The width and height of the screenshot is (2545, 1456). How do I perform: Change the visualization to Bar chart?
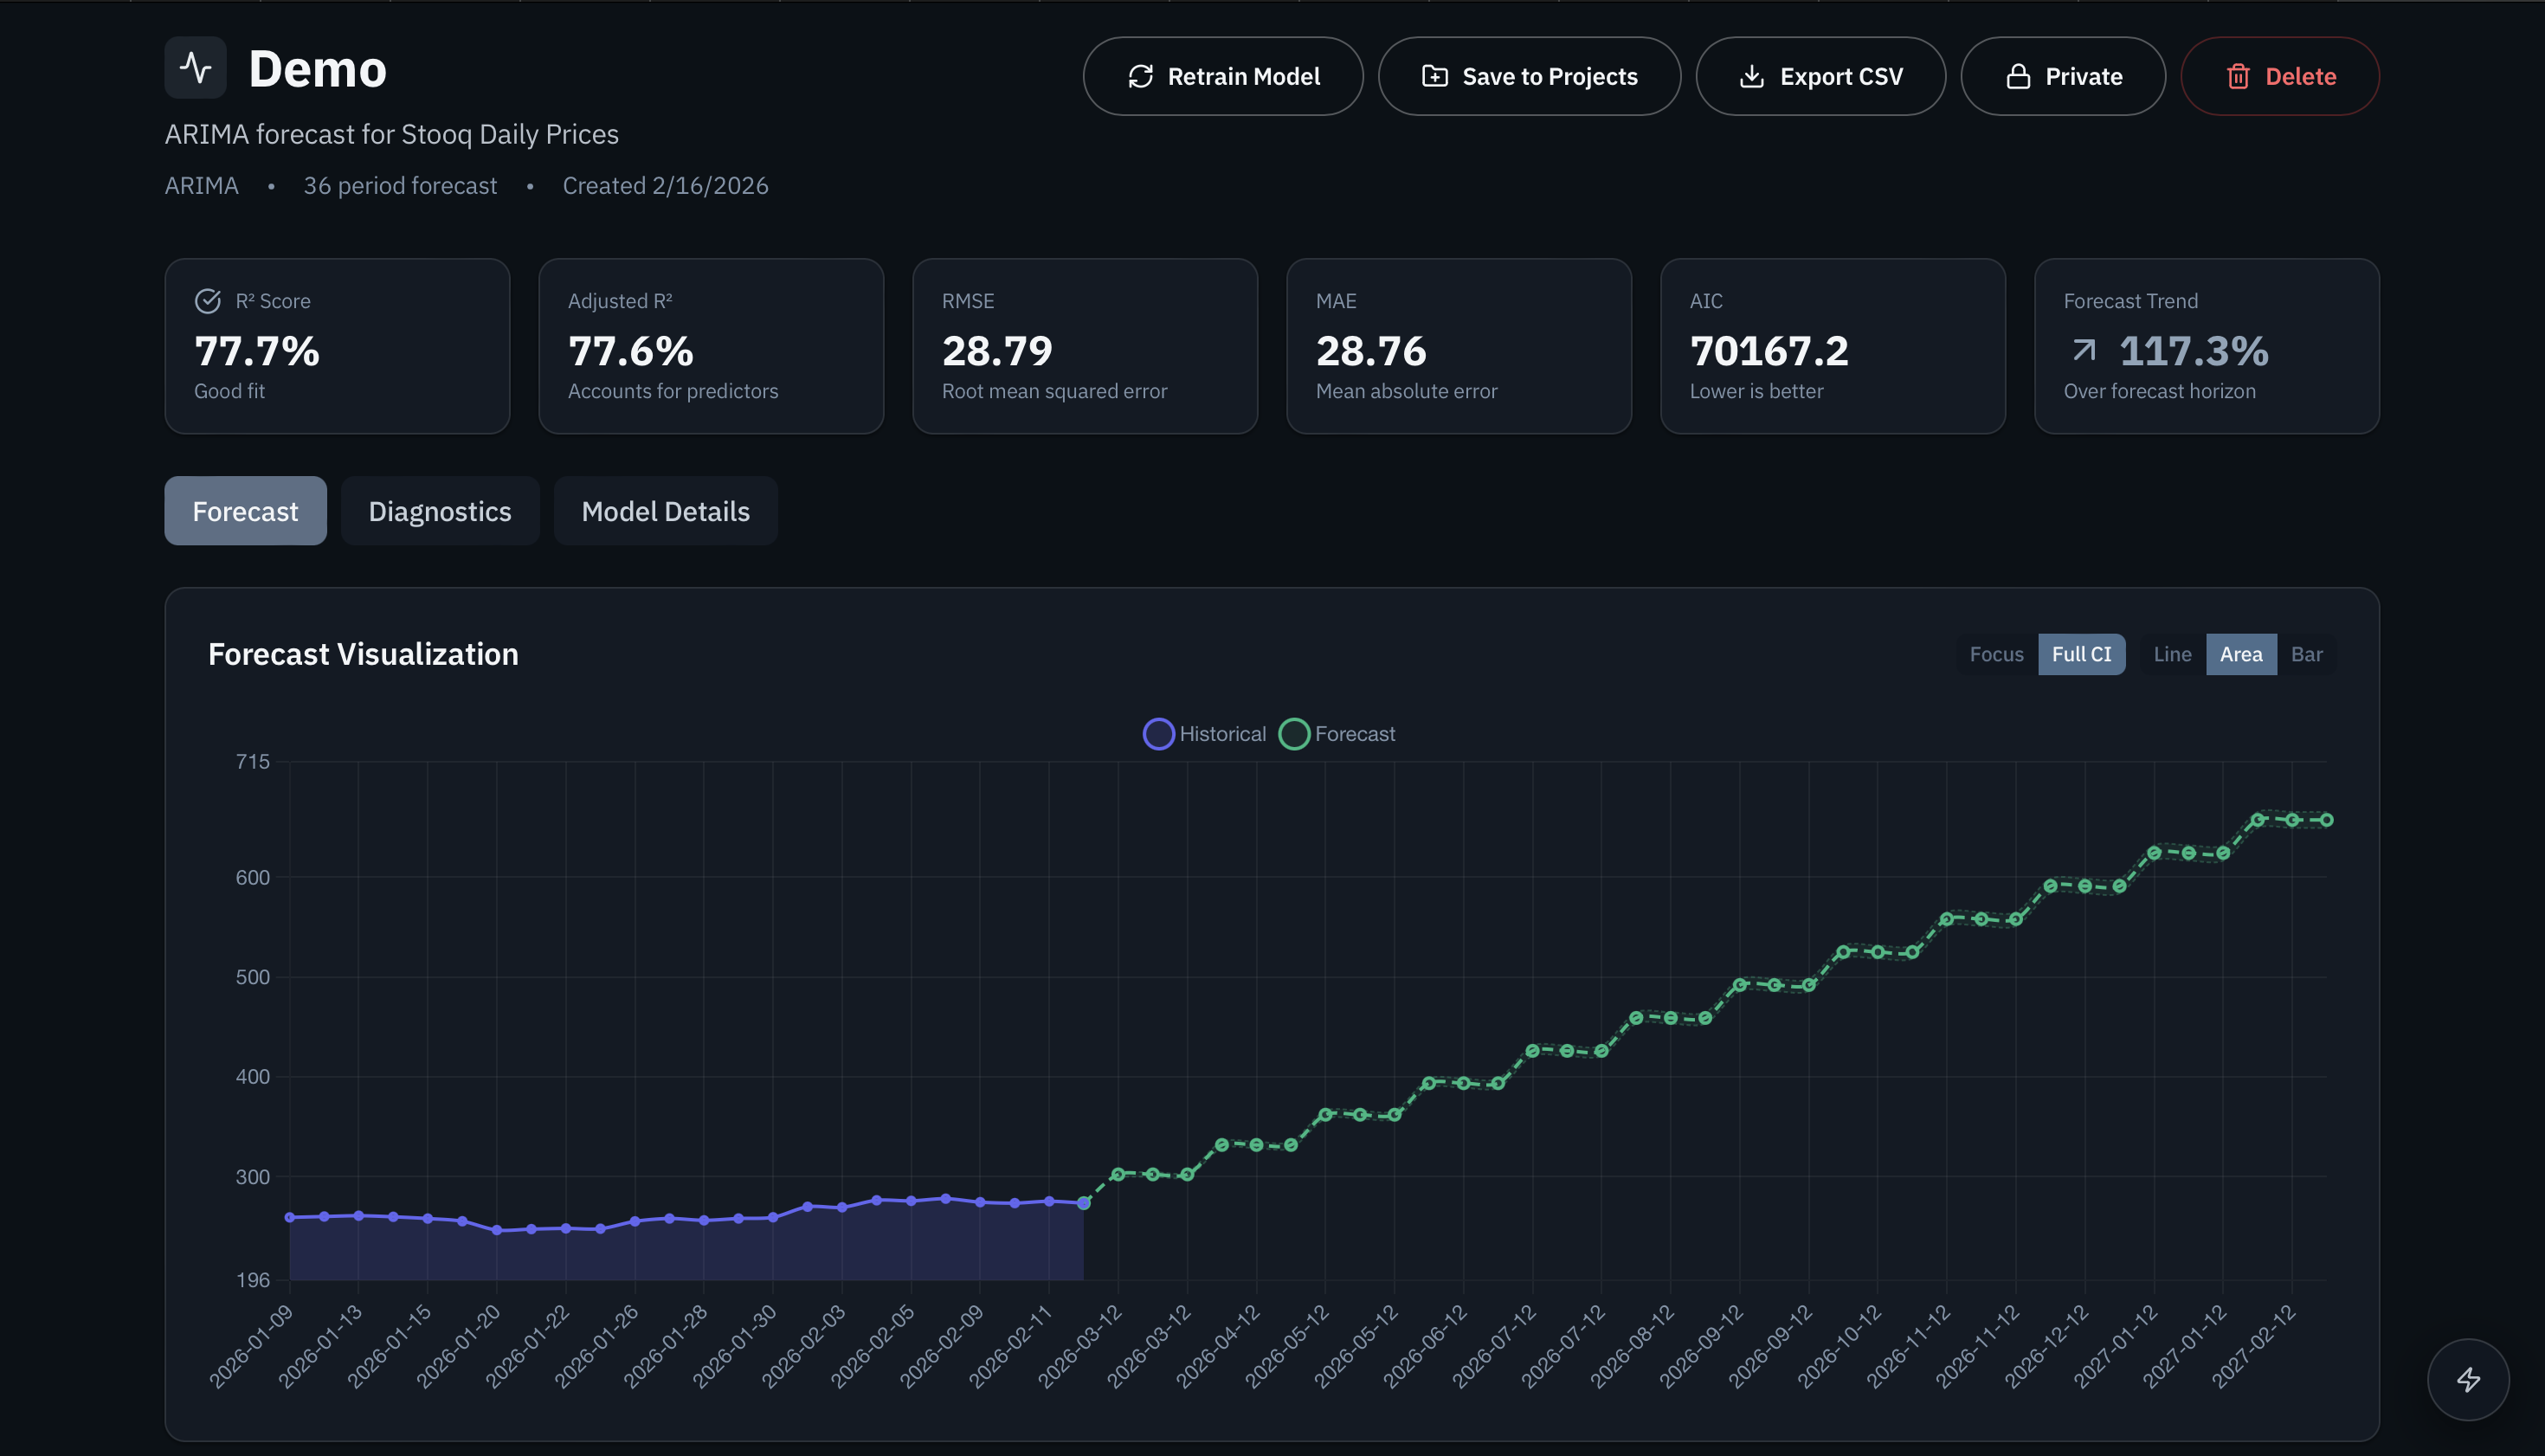[2306, 654]
